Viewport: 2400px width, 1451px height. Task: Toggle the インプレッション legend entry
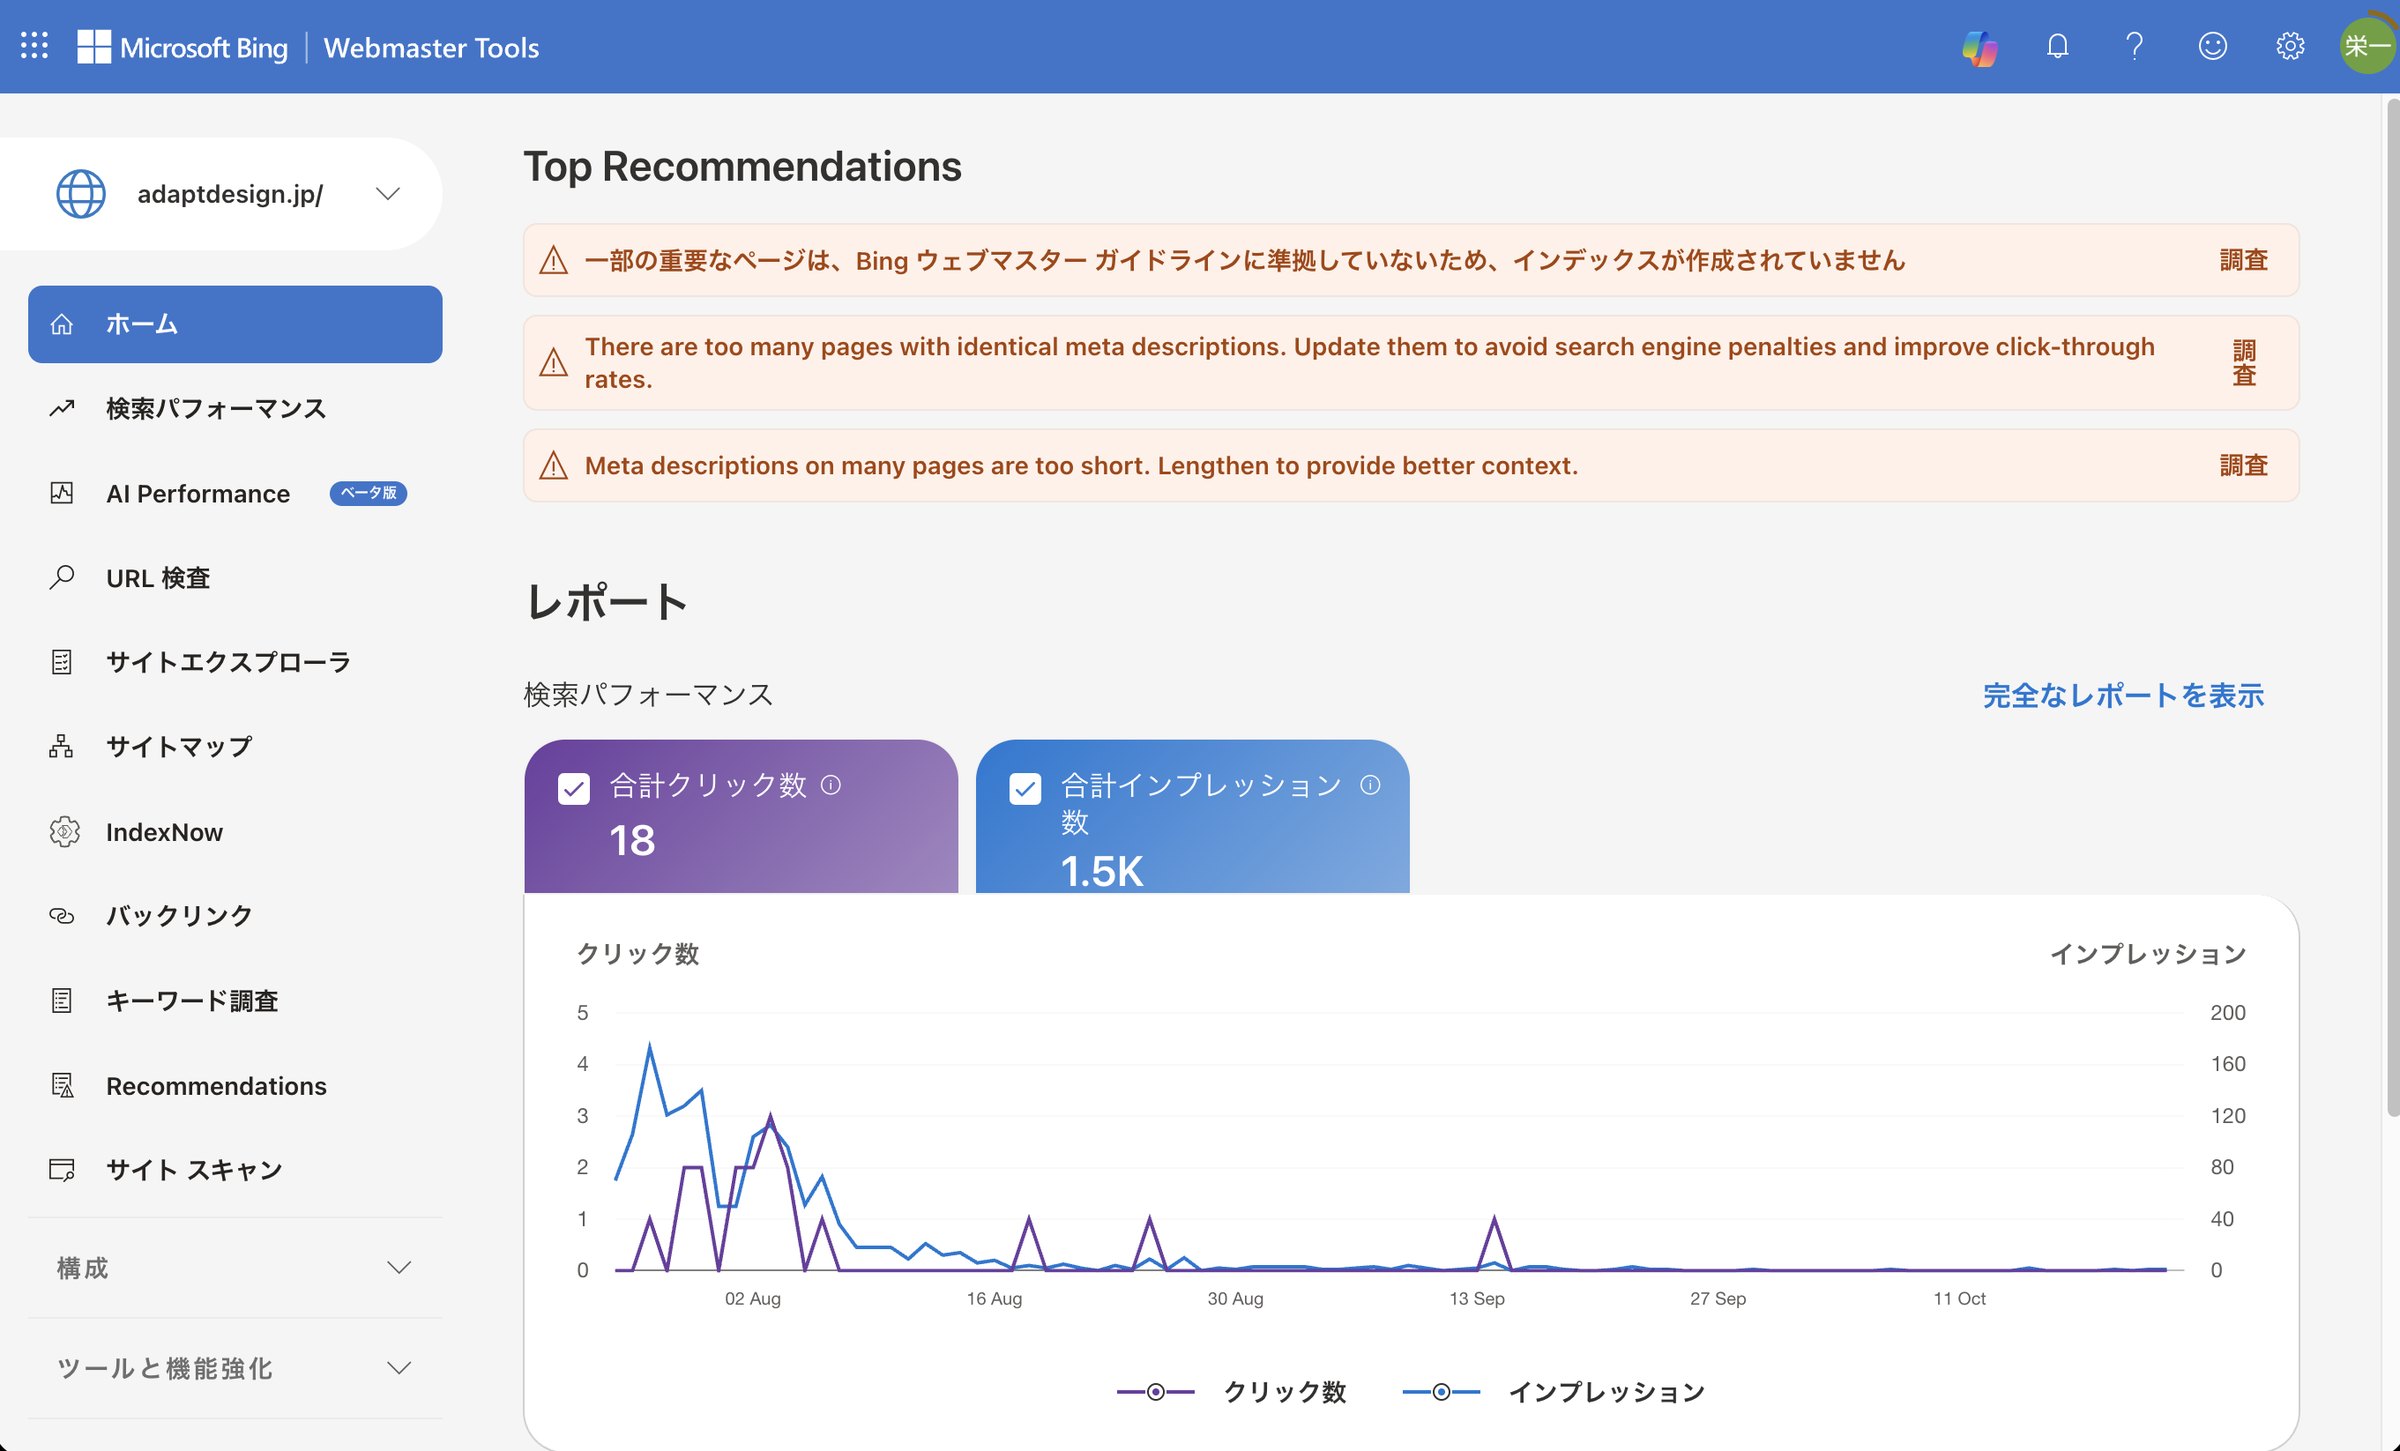1554,1392
